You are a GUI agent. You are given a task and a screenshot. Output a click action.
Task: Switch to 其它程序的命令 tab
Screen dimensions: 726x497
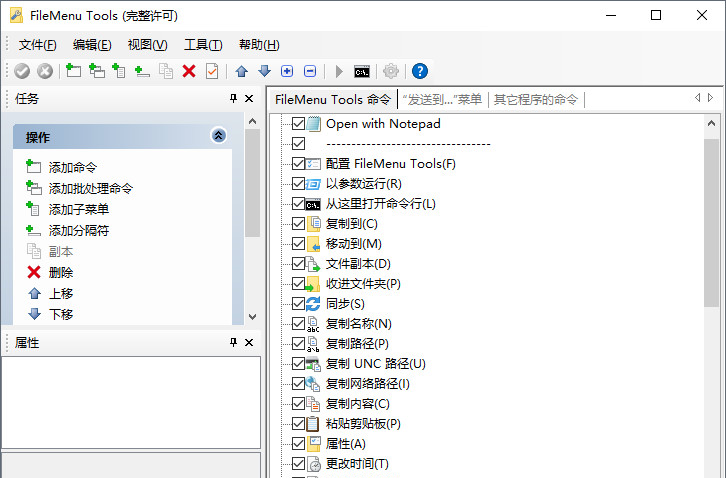[536, 100]
